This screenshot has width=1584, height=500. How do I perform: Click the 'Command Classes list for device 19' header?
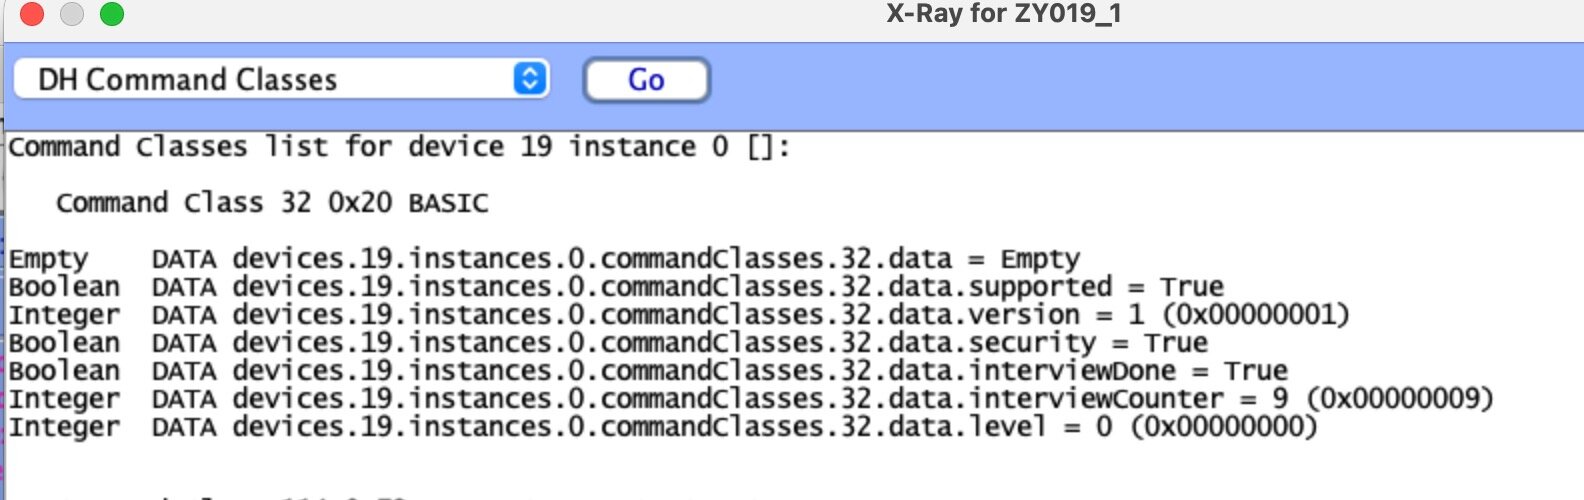pos(400,147)
